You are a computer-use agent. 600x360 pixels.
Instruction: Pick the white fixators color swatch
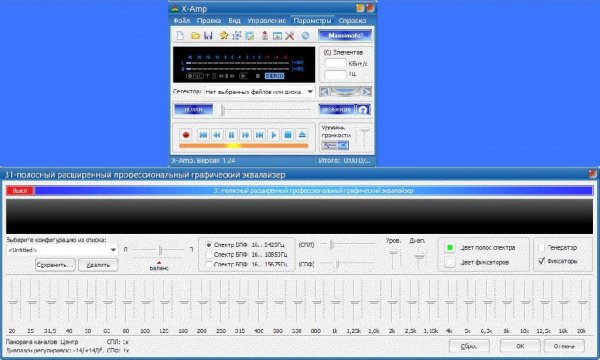click(450, 262)
